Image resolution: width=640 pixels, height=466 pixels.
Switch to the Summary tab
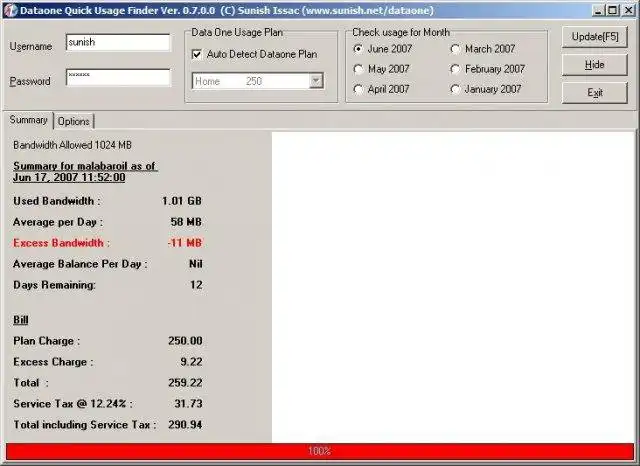tap(29, 120)
